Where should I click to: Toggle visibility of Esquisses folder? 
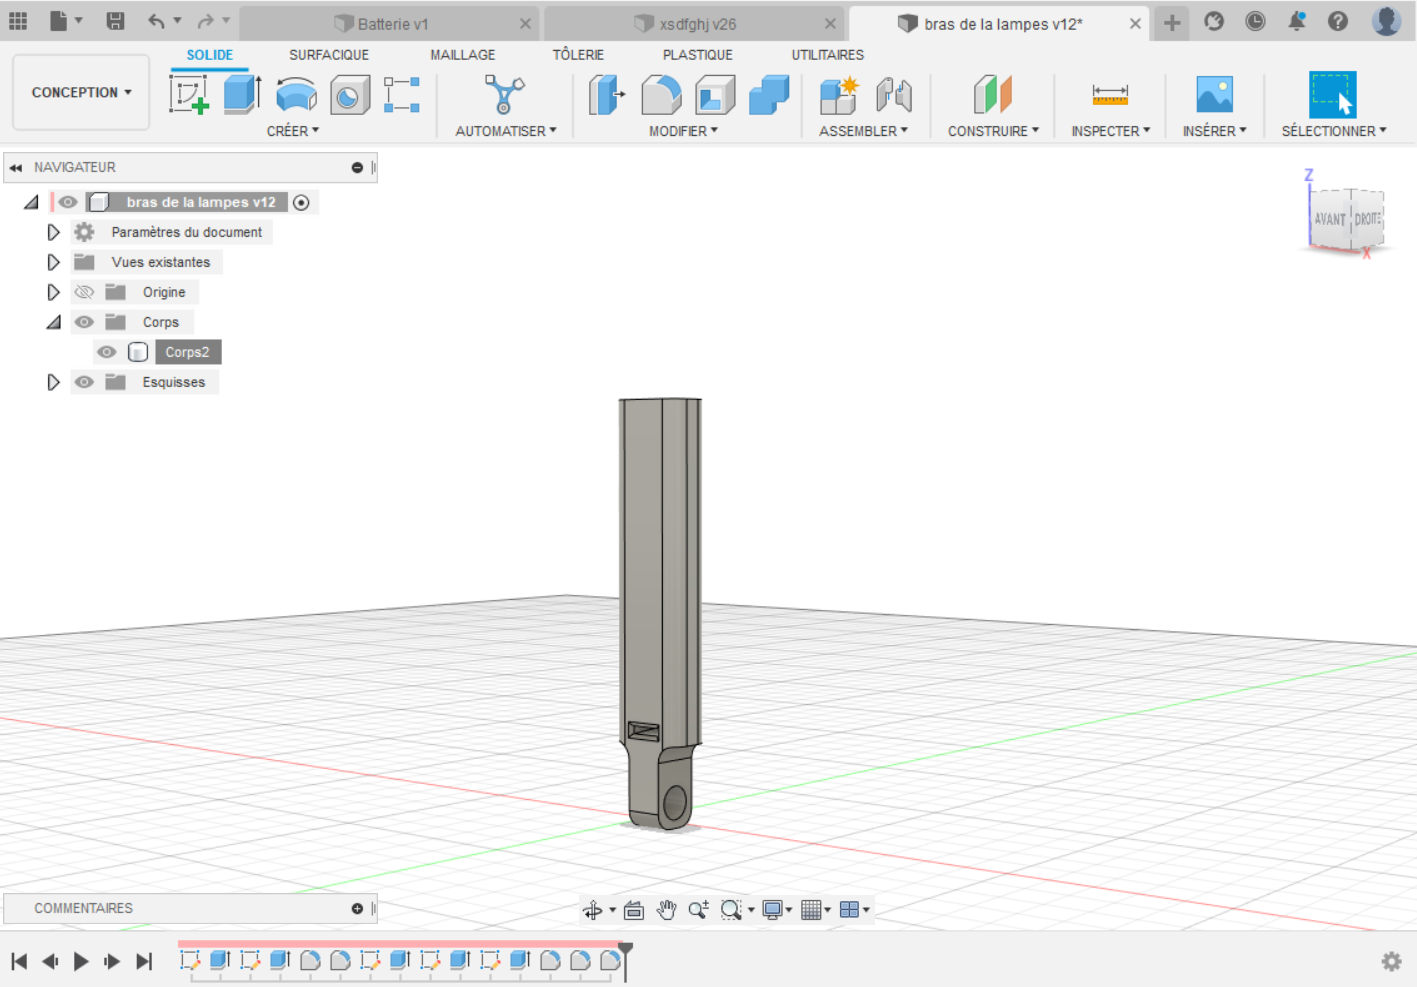[x=84, y=382]
